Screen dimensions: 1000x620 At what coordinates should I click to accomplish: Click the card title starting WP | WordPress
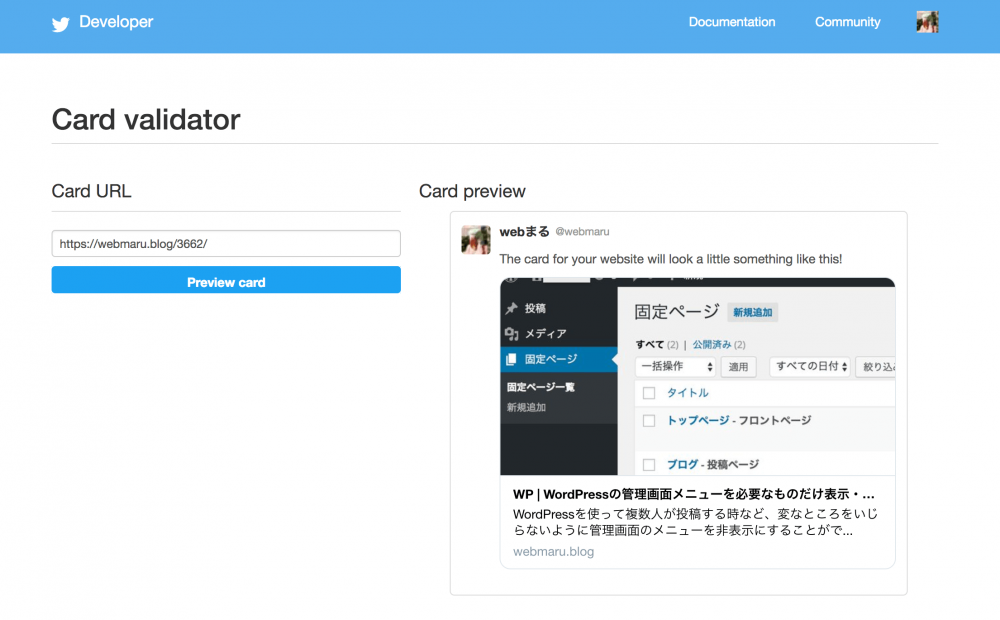[x=694, y=494]
